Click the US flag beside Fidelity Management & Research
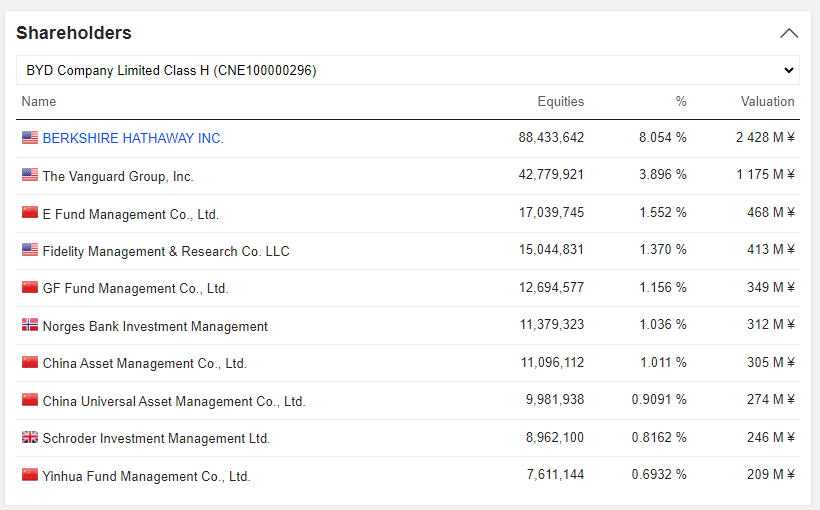 pos(30,250)
